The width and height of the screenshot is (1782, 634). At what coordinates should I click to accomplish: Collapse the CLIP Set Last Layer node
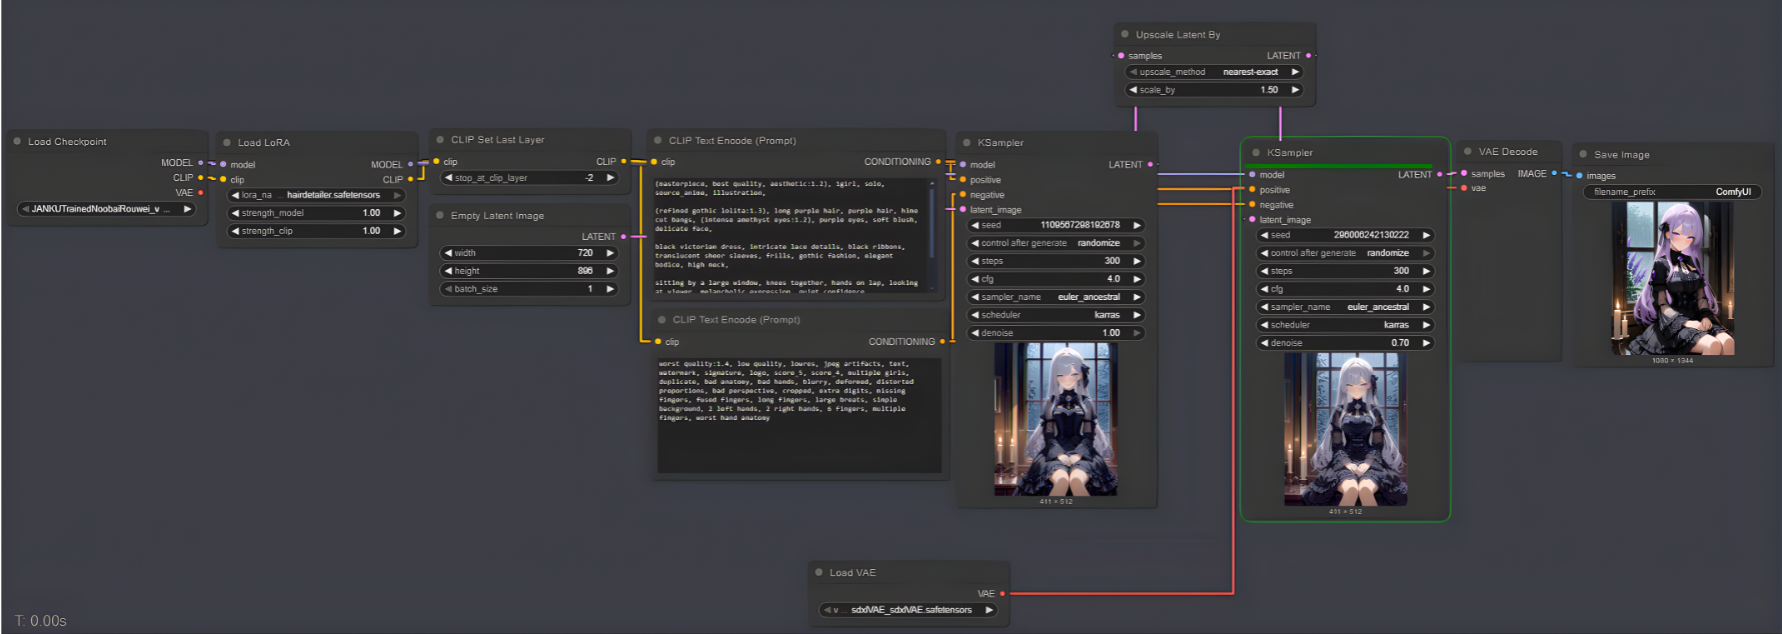(x=440, y=140)
